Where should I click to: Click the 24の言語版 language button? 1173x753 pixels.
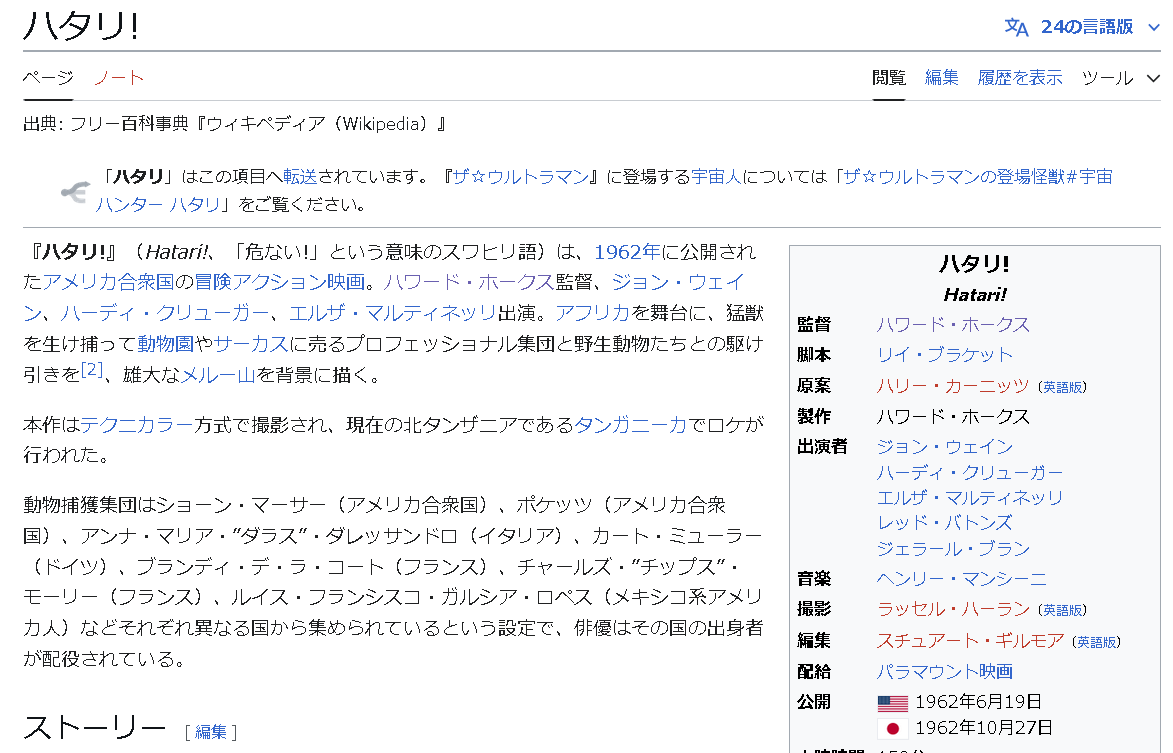click(x=1086, y=27)
